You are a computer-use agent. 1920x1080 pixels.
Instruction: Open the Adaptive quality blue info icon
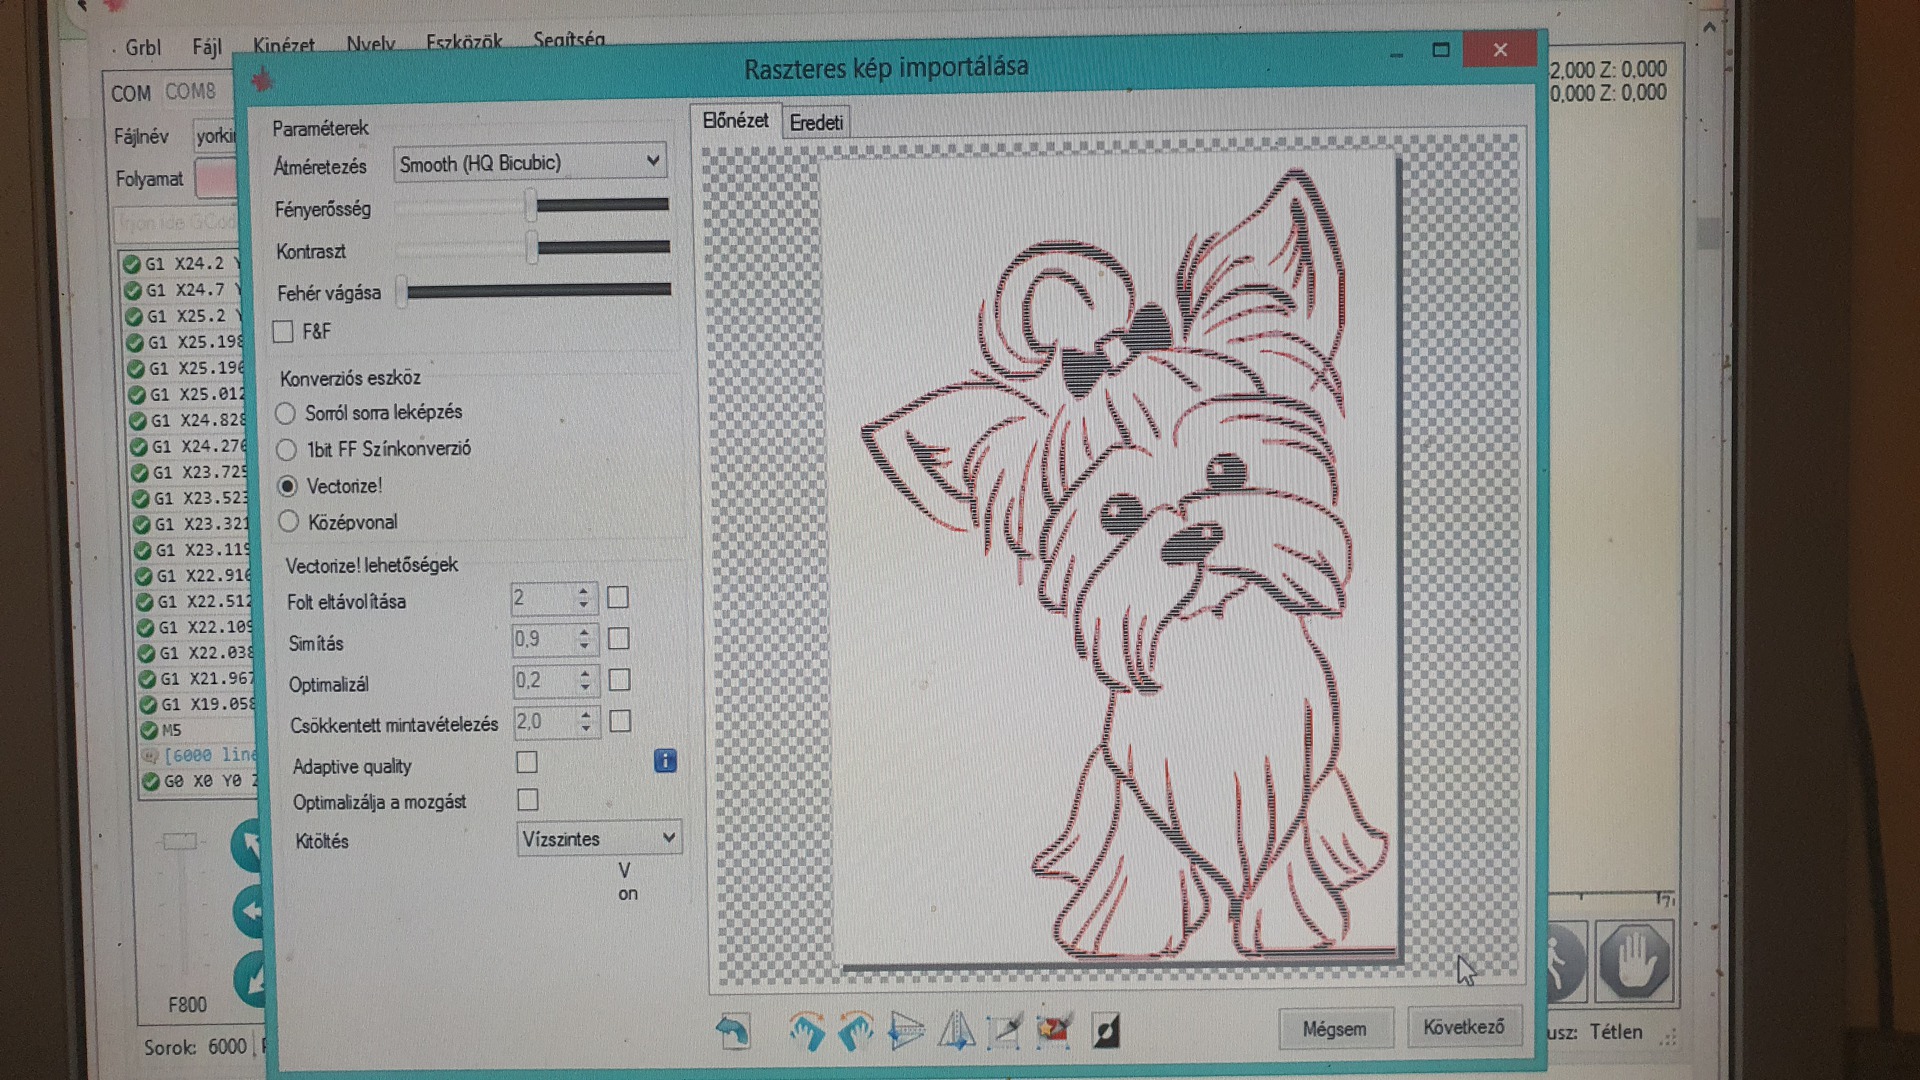(665, 761)
